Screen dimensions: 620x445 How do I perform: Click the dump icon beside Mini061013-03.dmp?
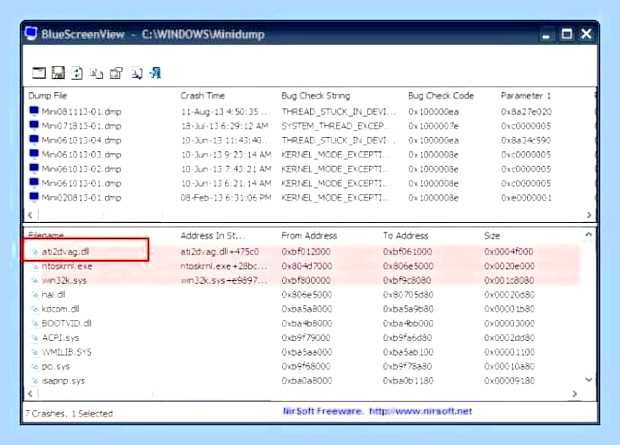34,154
